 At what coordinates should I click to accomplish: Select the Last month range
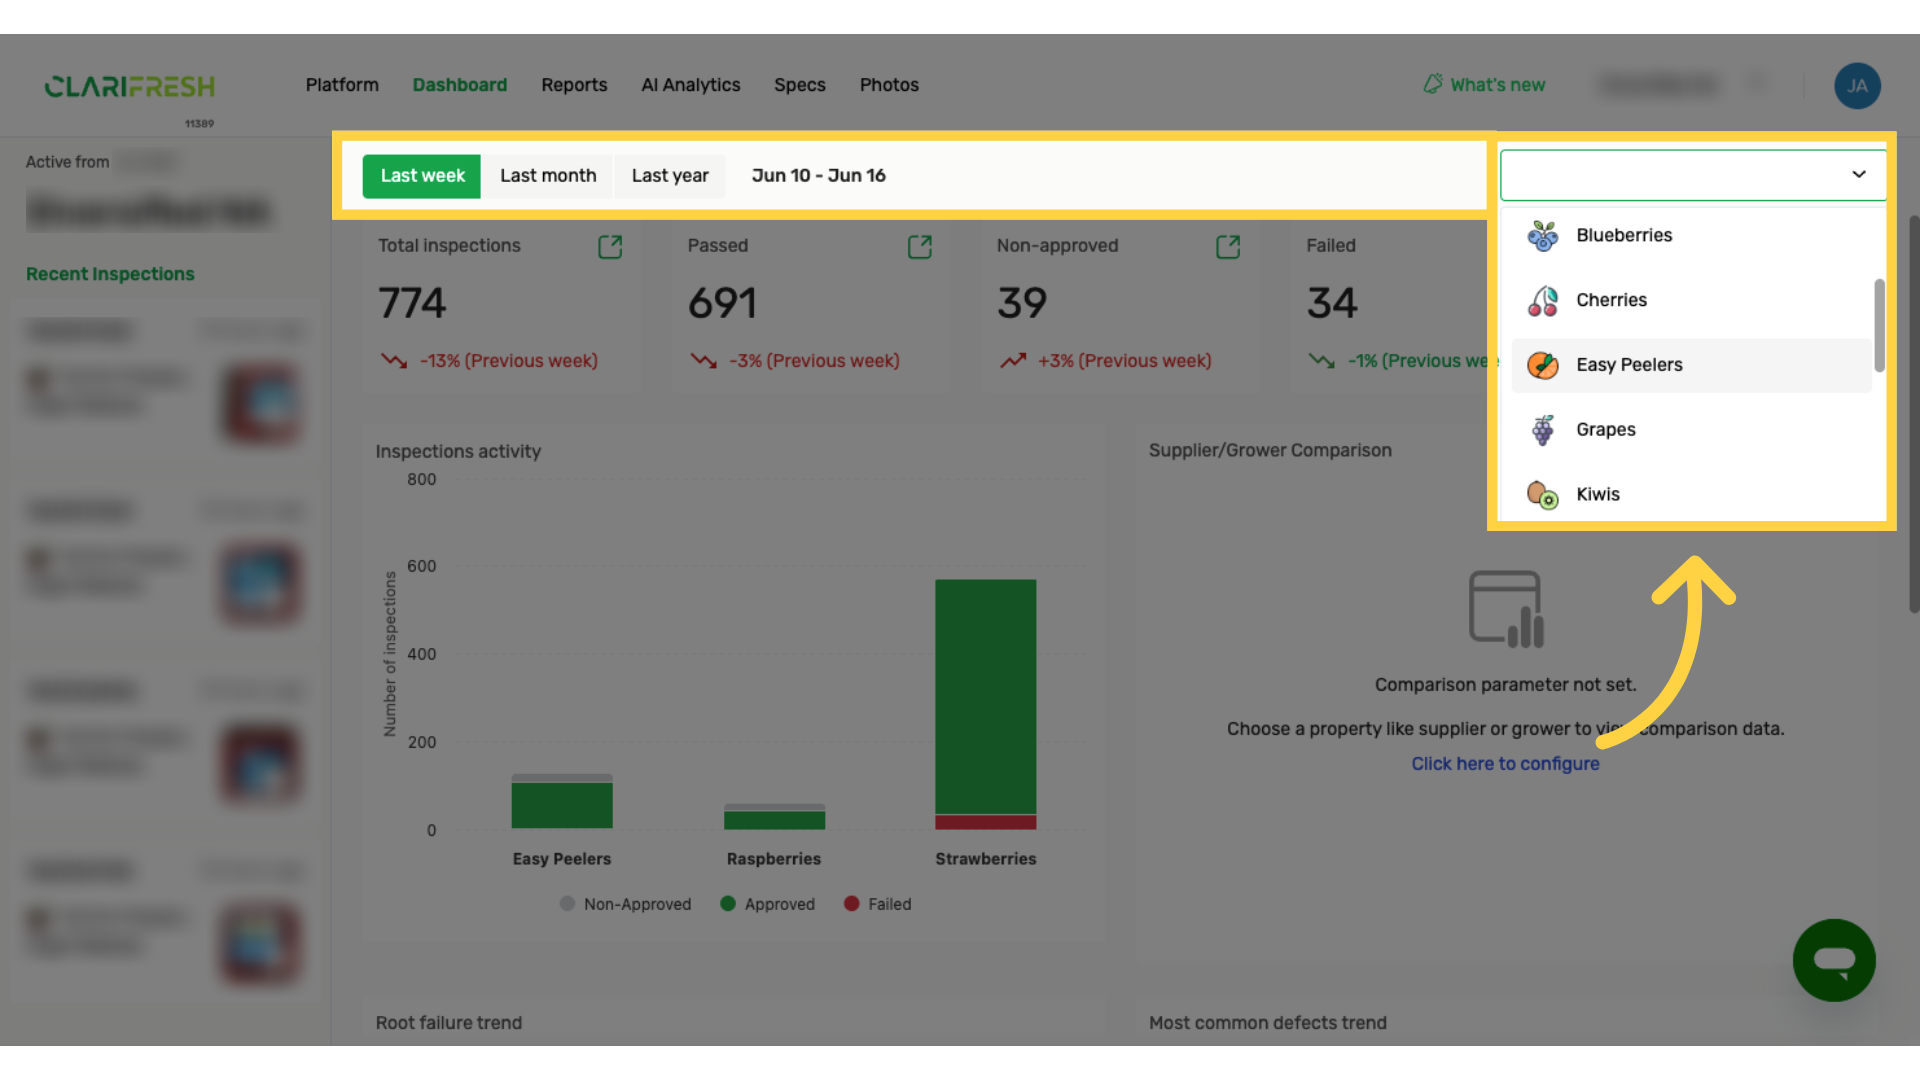(548, 176)
